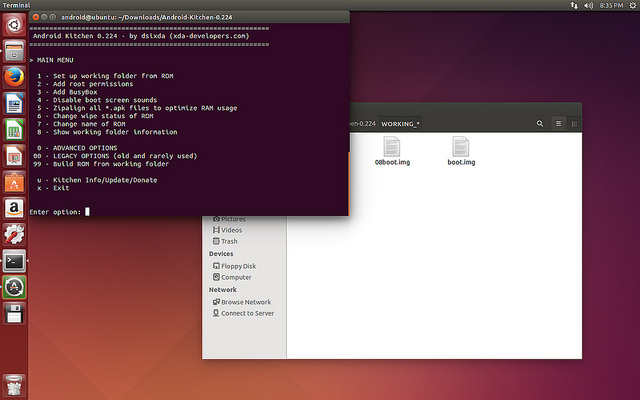Open LibreOffice Calc from the launcher
Screen dimensions: 640x400
[x=14, y=130]
